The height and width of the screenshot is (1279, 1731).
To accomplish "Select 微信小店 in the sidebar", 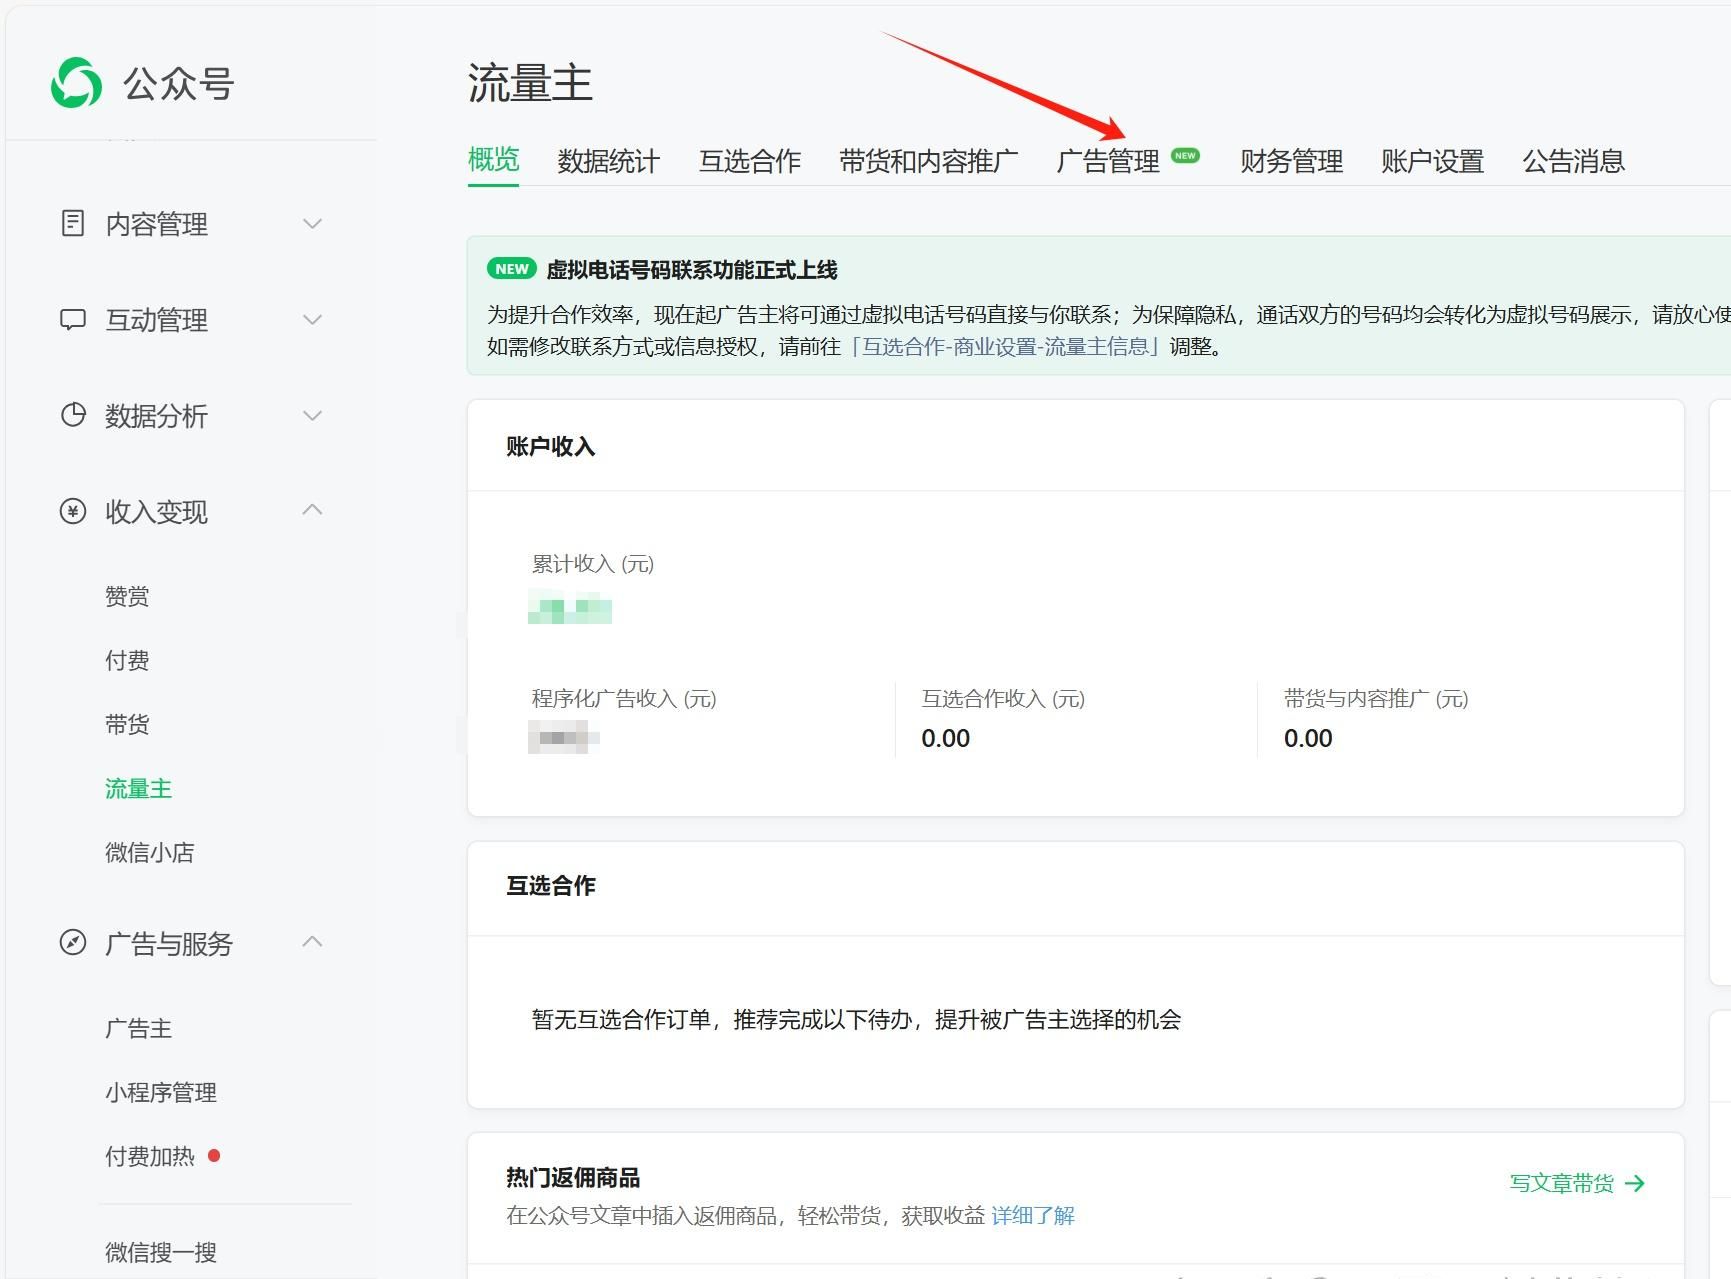I will coord(149,853).
